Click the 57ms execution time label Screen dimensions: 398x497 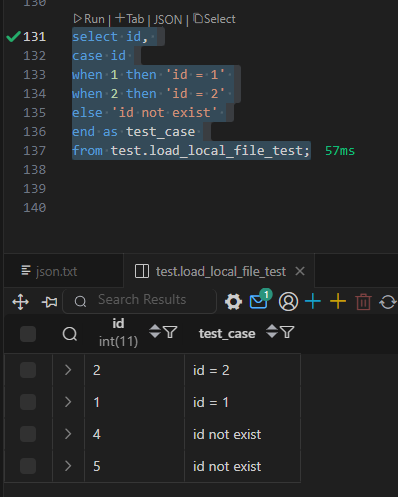[x=340, y=151]
